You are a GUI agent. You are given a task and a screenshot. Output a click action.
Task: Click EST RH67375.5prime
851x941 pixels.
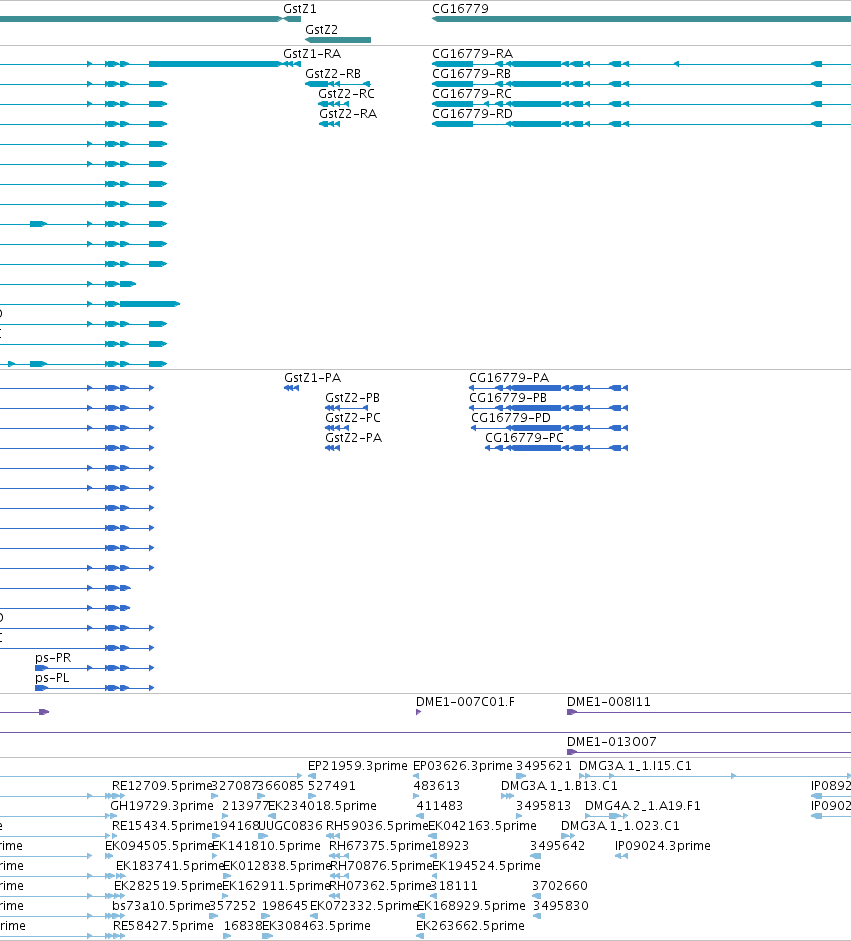(x=380, y=846)
